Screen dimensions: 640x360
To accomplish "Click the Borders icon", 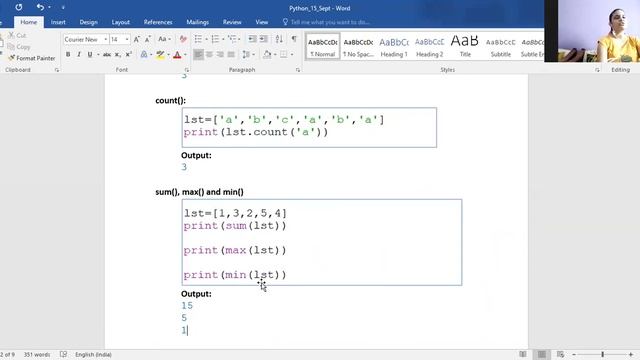I will tap(283, 54).
